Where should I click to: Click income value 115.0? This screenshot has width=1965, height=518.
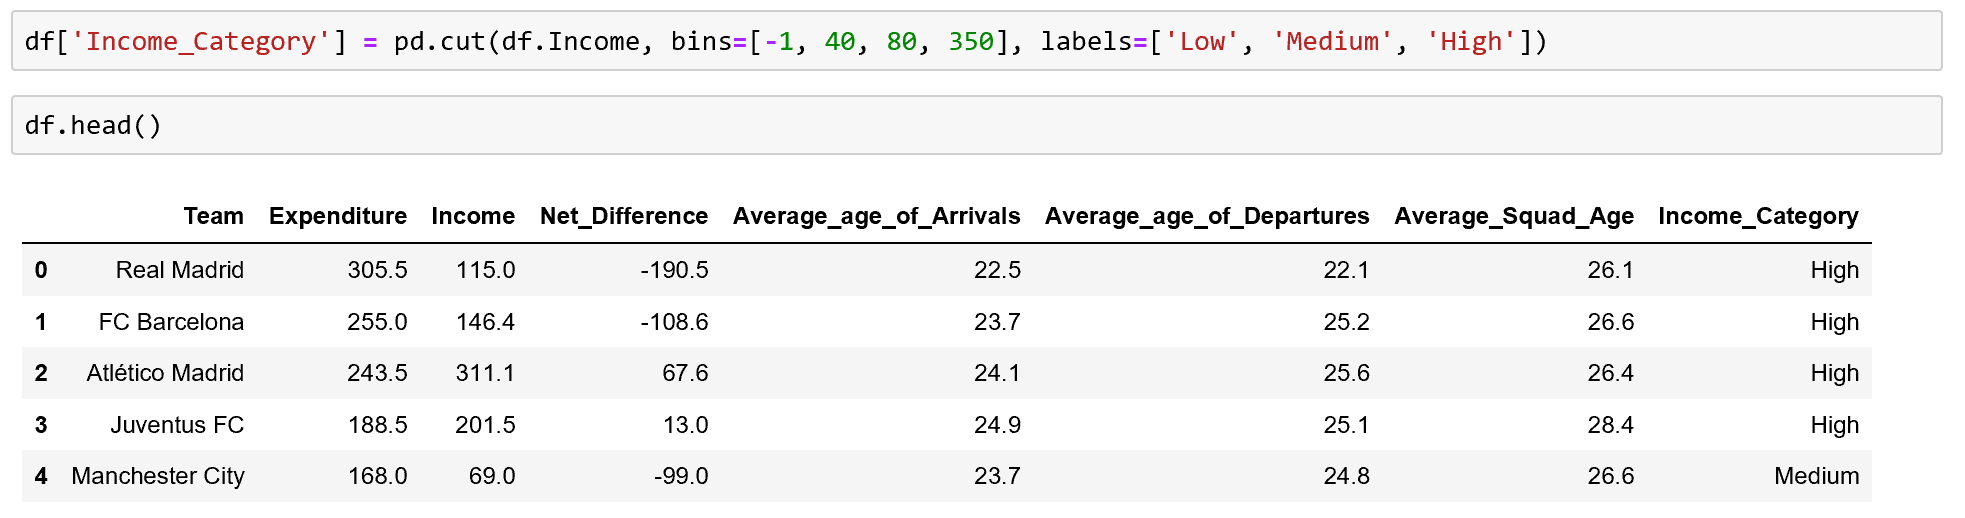tap(485, 270)
